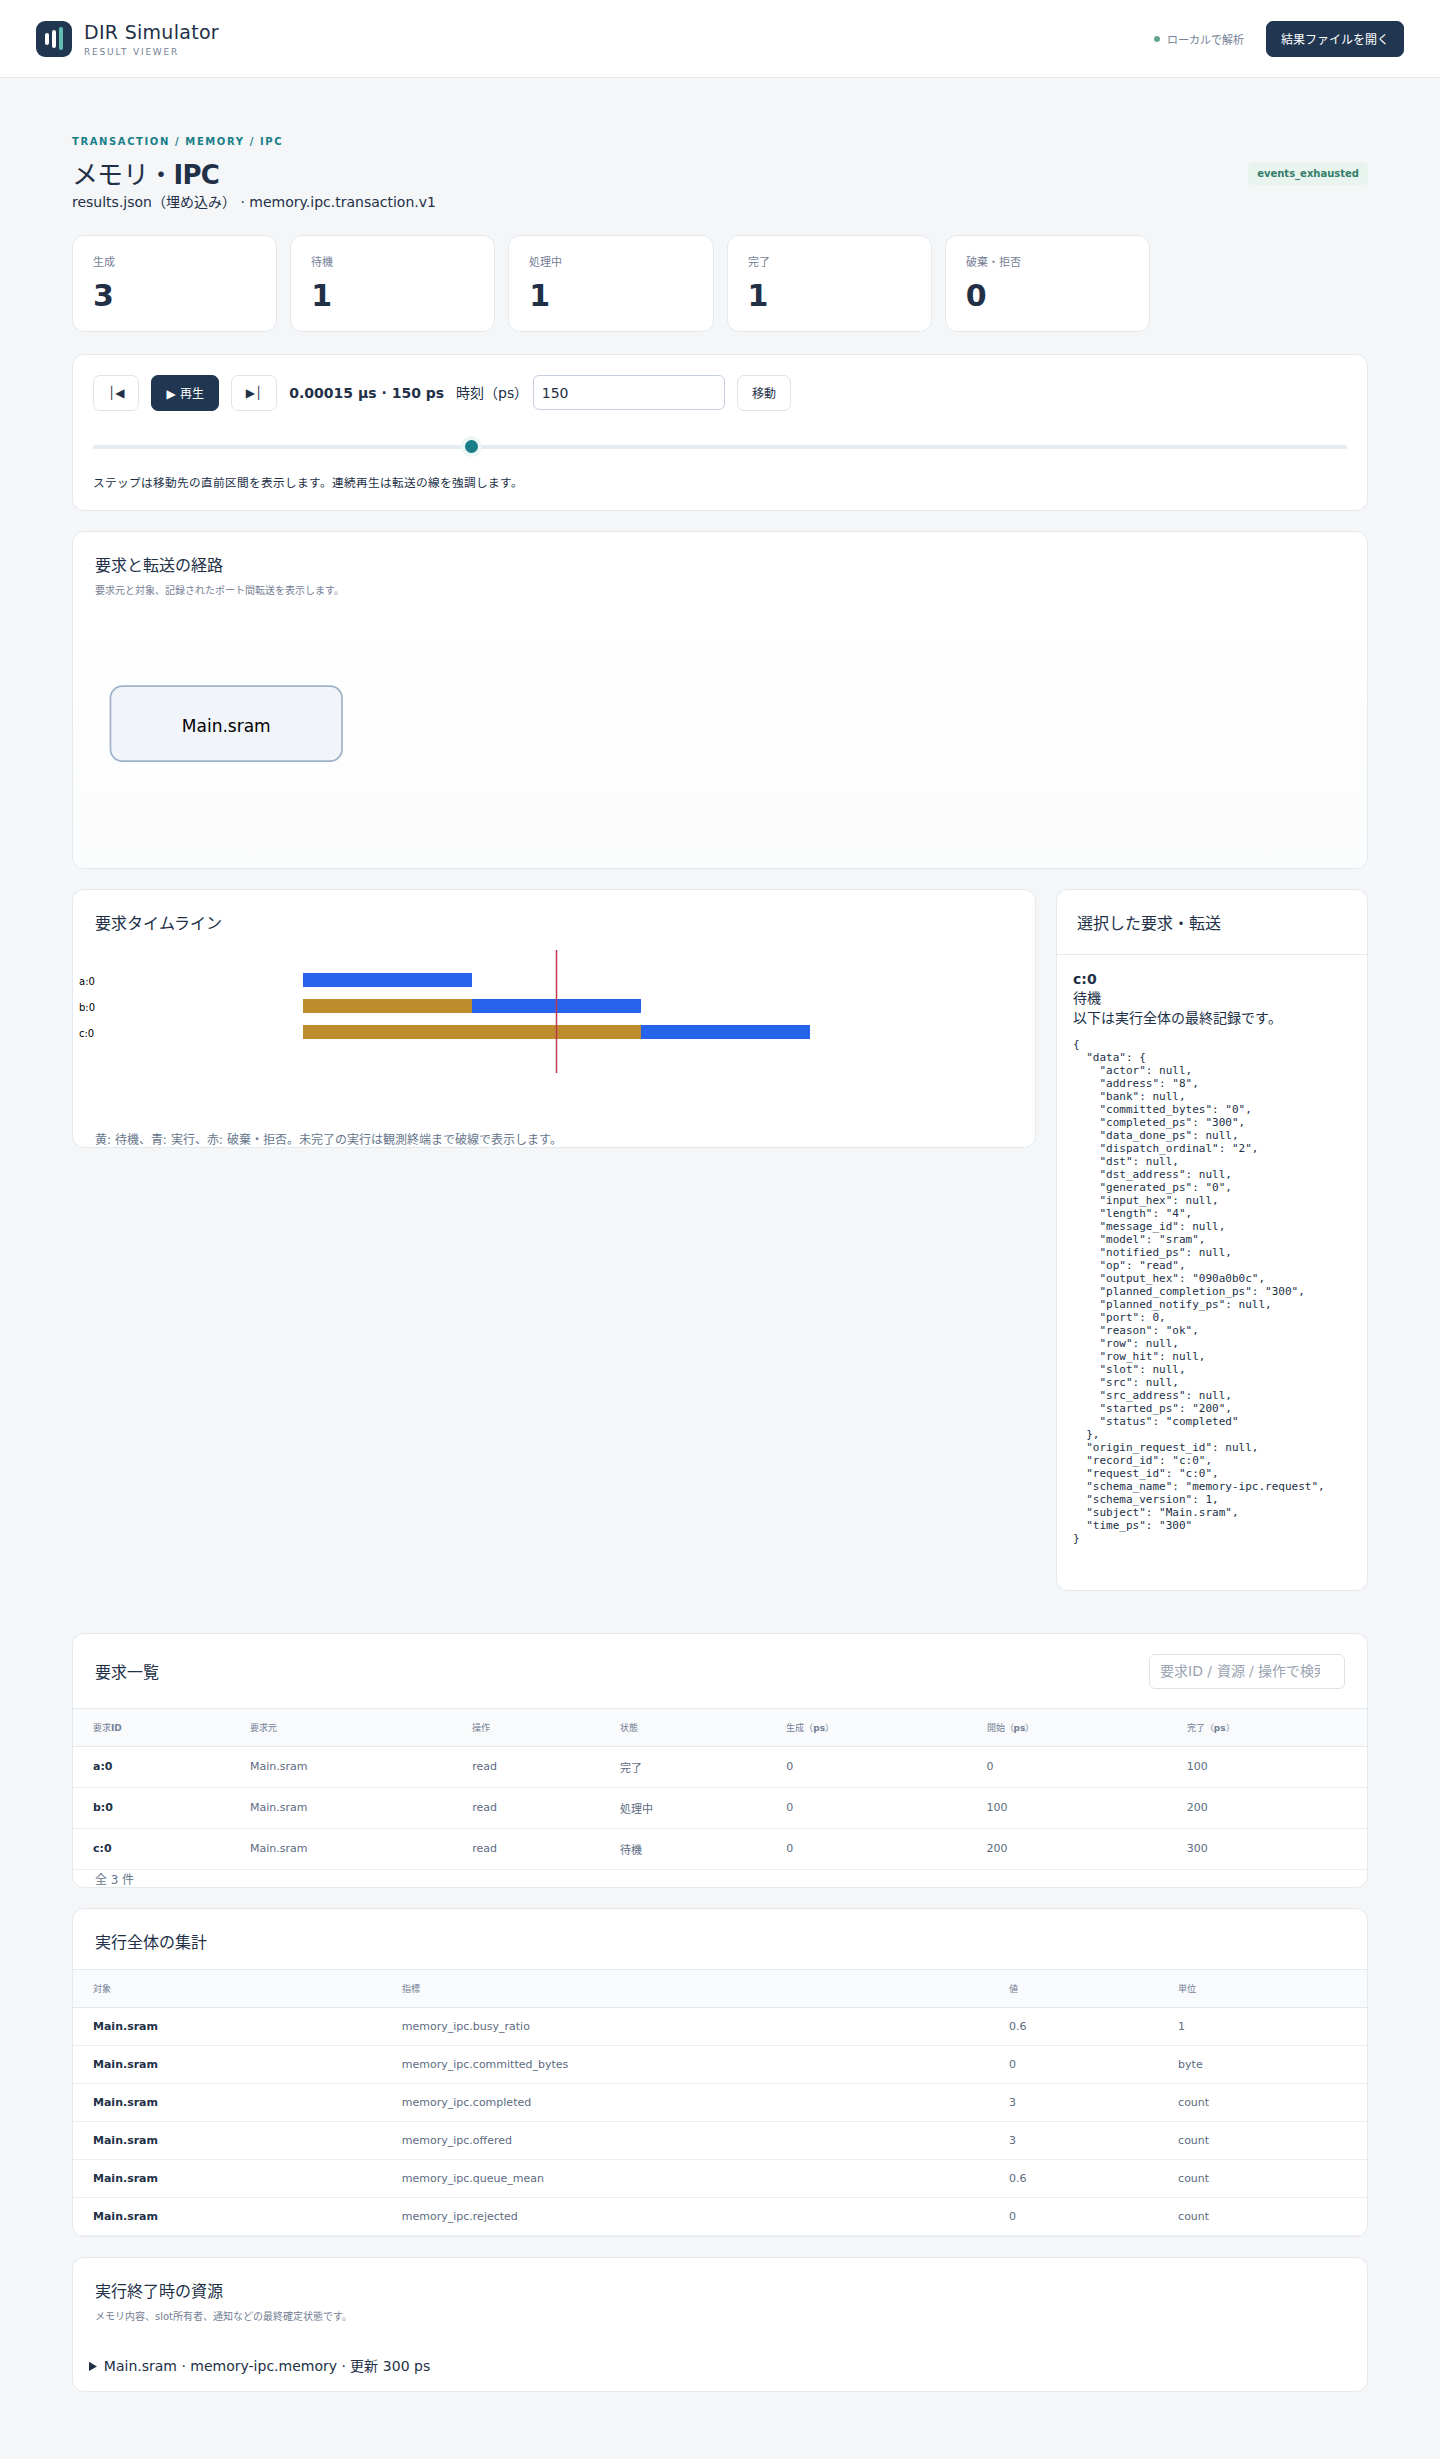1440x2459 pixels.
Task: Click the 処理中 count card
Action: 611,283
